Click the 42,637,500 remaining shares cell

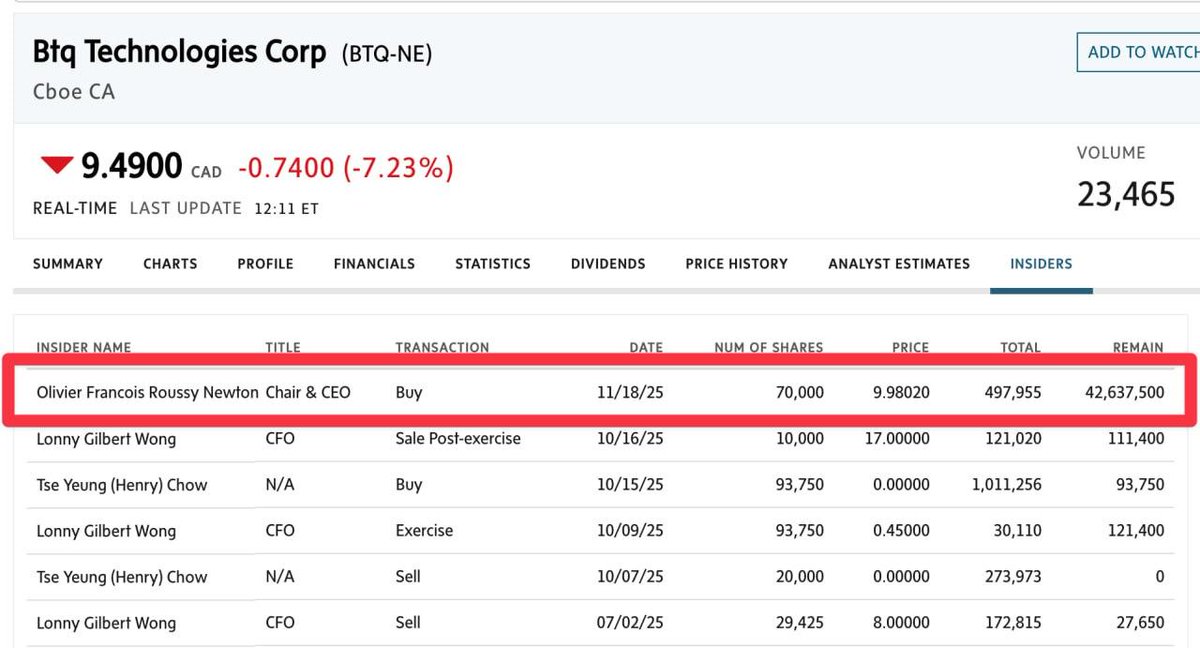click(x=1123, y=392)
